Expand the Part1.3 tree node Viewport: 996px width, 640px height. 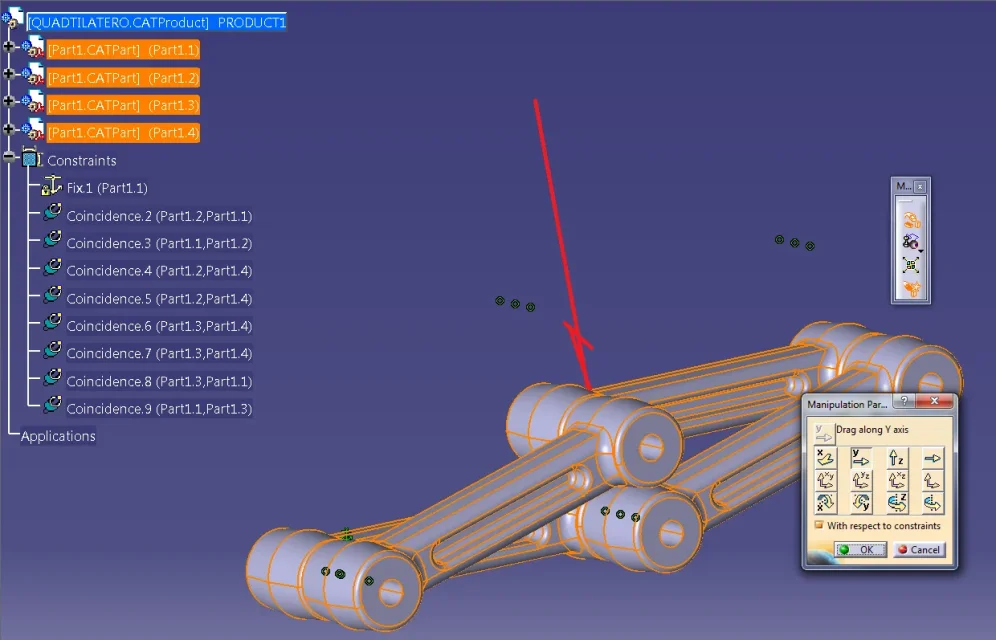click(8, 101)
